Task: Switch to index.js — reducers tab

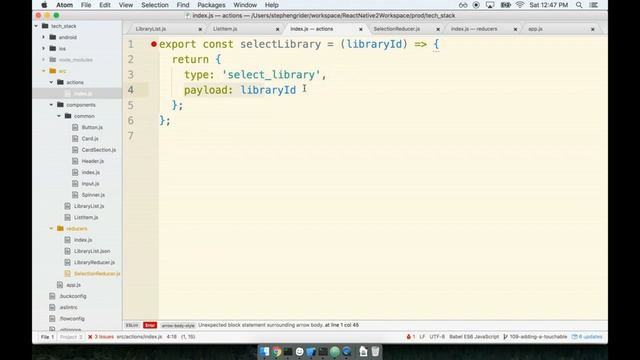Action: [474, 29]
